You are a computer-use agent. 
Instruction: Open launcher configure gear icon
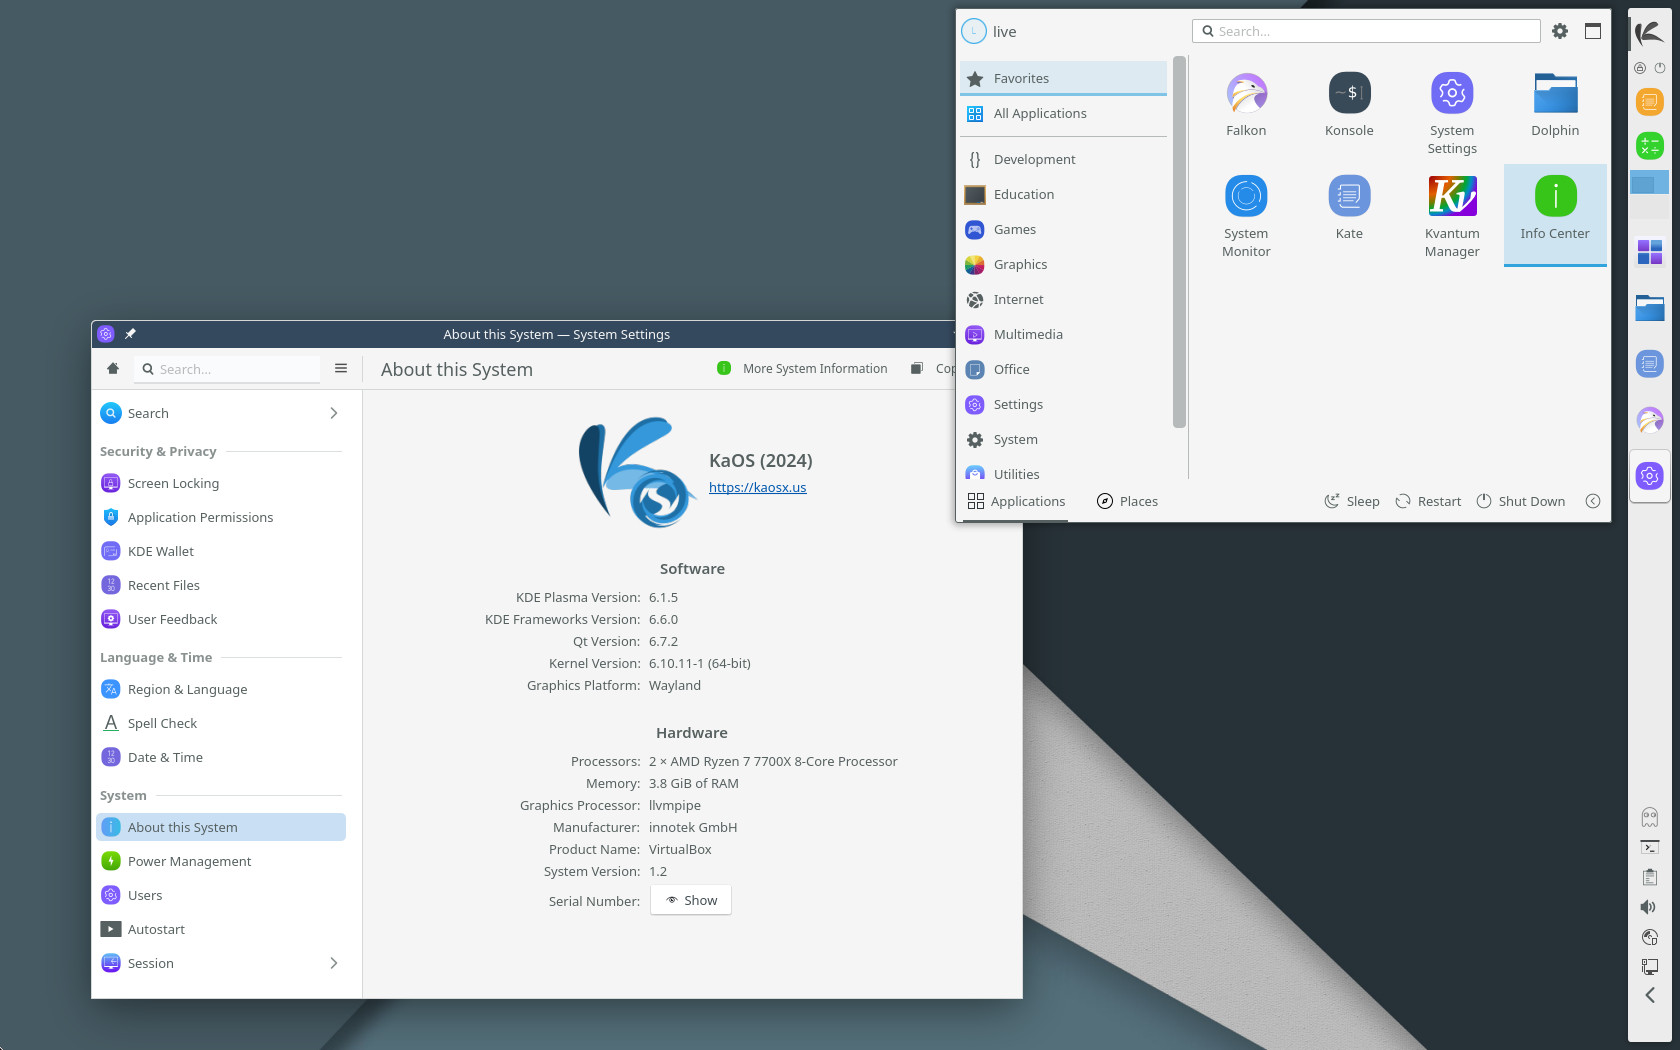tap(1560, 31)
